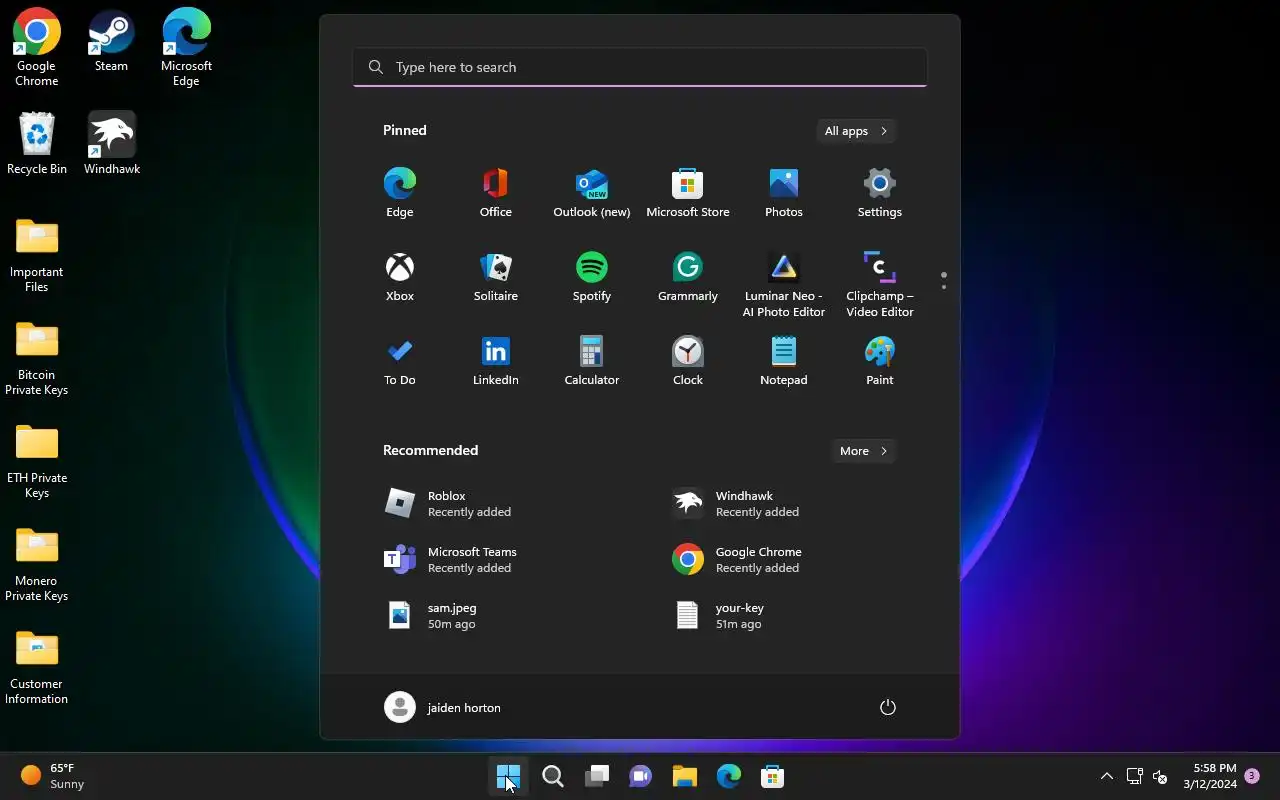Open LinkedIn from pinned apps
Viewport: 1280px width, 800px height.
click(495, 361)
